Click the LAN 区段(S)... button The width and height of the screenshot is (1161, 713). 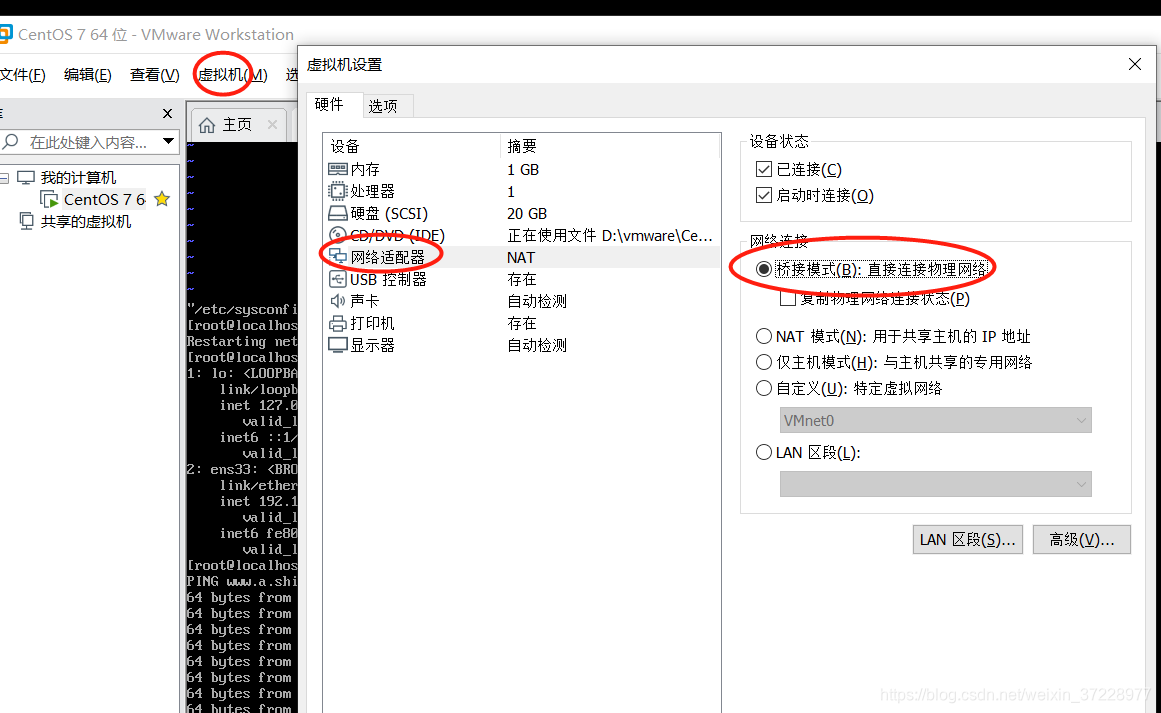point(967,540)
